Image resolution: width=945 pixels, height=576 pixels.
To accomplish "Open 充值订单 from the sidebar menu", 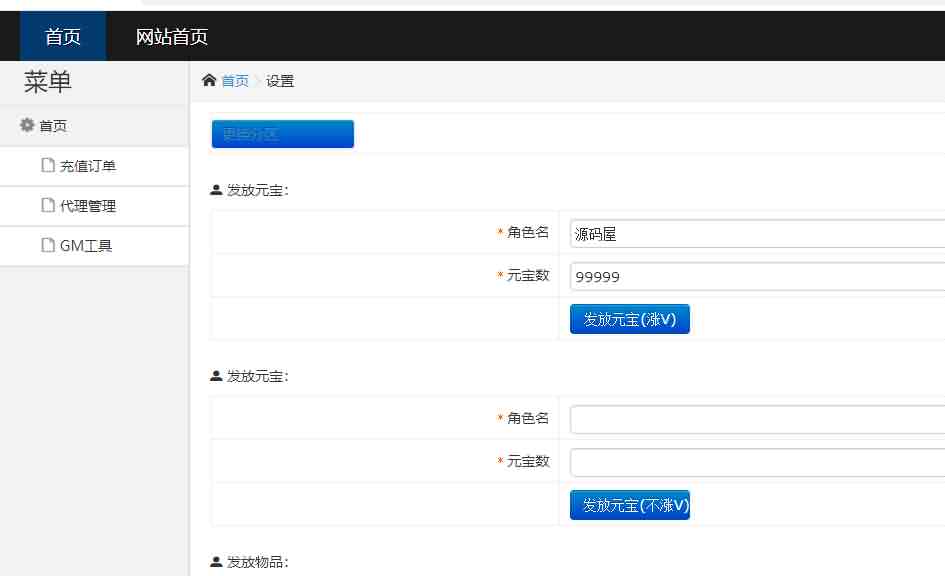I will pyautogui.click(x=90, y=165).
